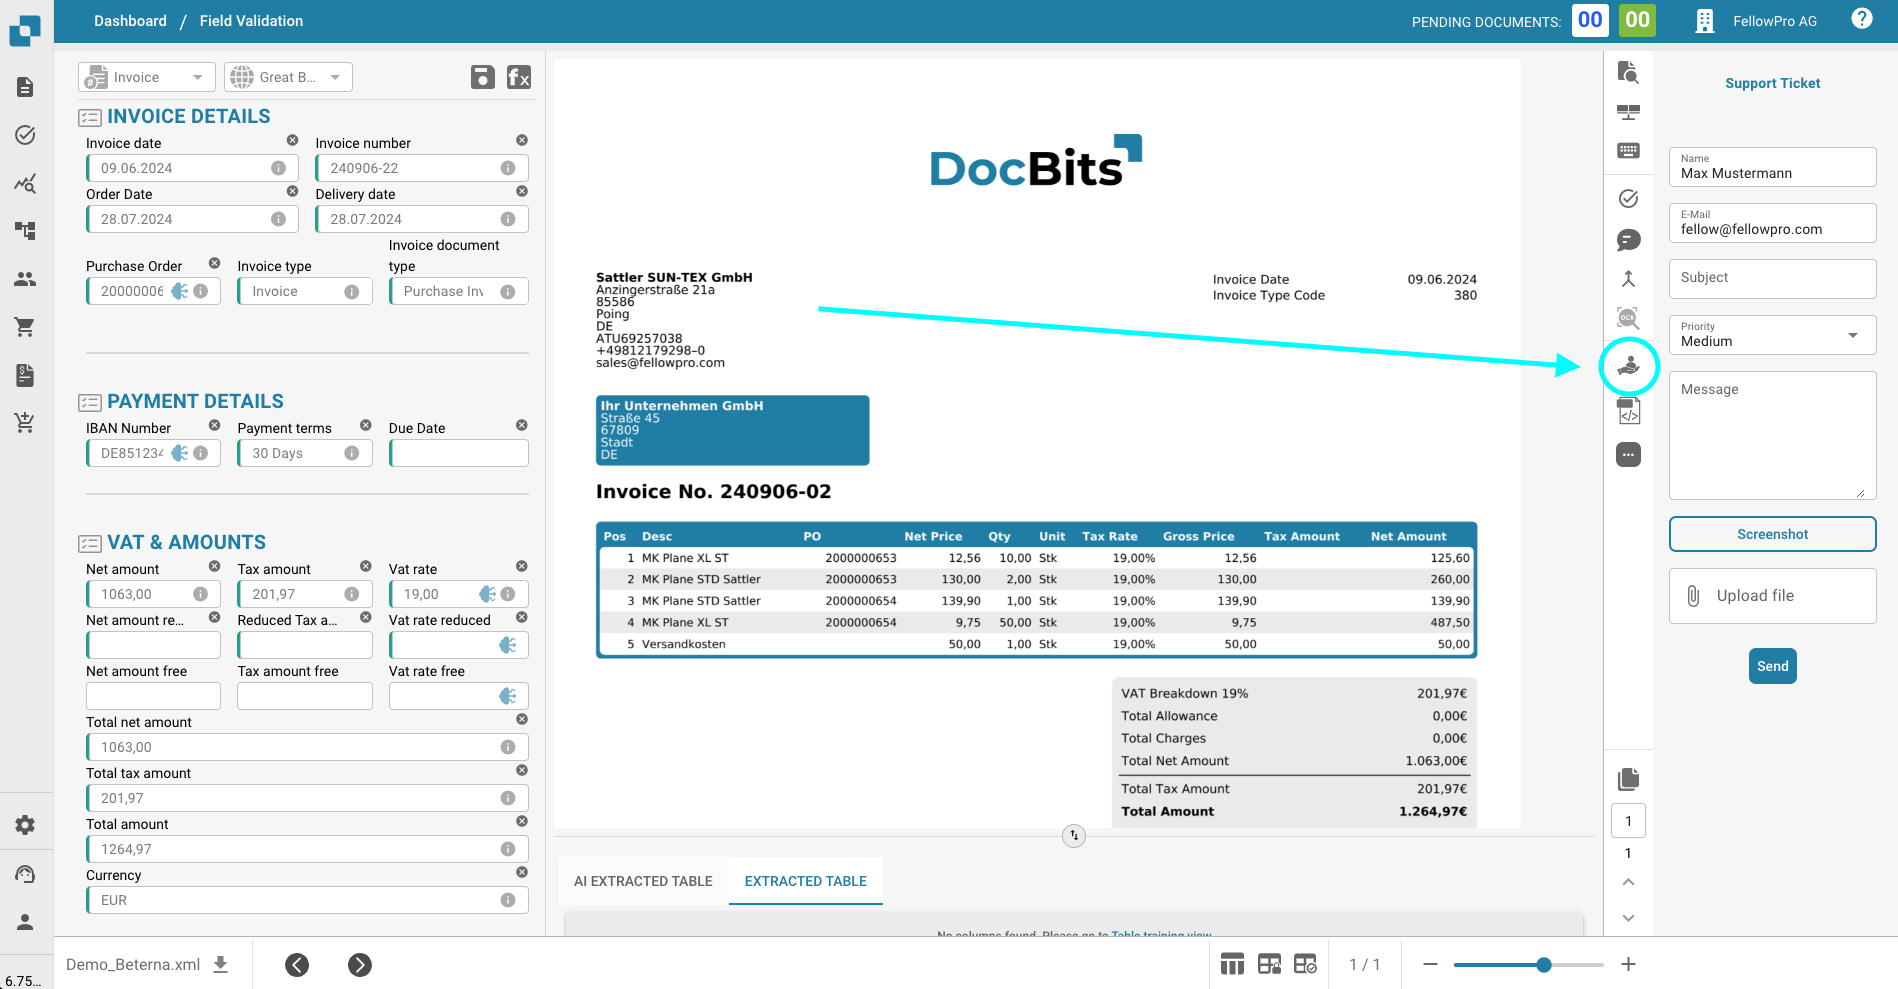Adjust the zoom slider handle

(1543, 965)
